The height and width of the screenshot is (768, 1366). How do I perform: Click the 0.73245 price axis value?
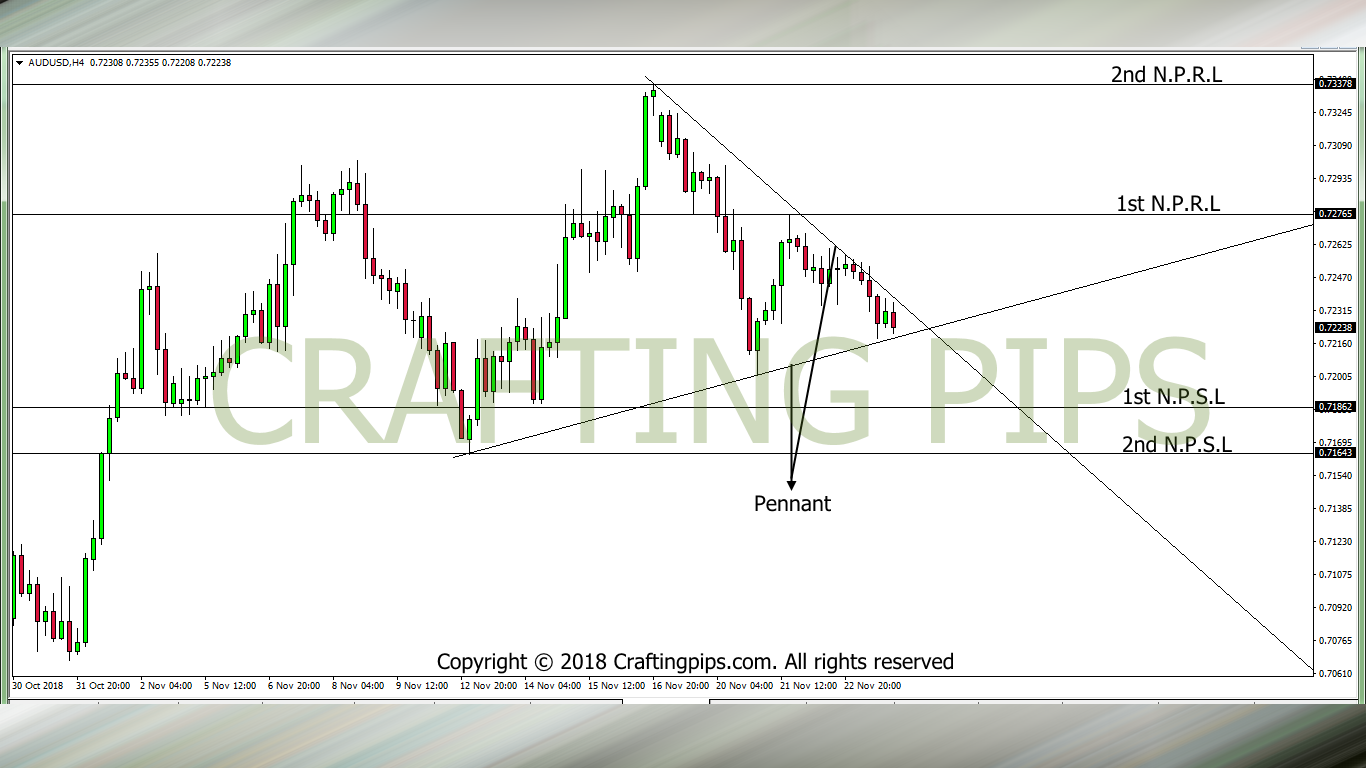[1337, 112]
